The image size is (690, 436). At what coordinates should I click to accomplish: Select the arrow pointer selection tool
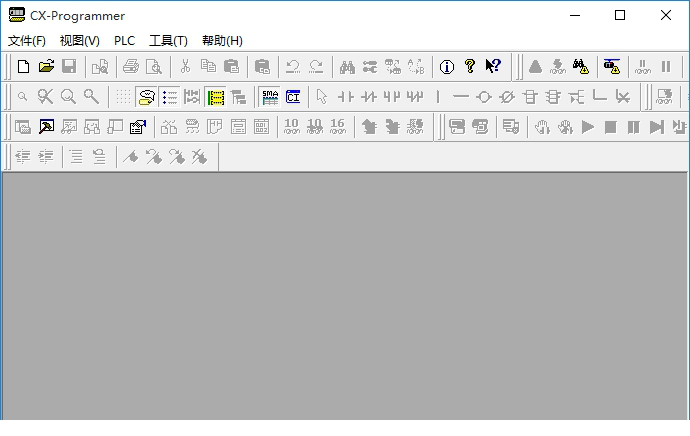(322, 97)
